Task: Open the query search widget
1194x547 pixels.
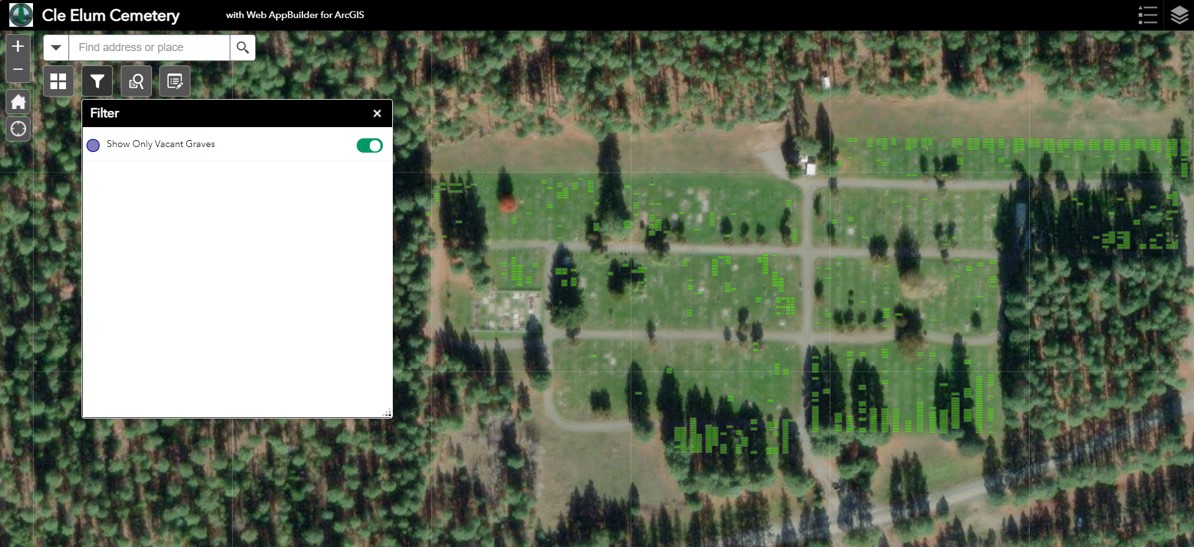Action: (x=136, y=81)
